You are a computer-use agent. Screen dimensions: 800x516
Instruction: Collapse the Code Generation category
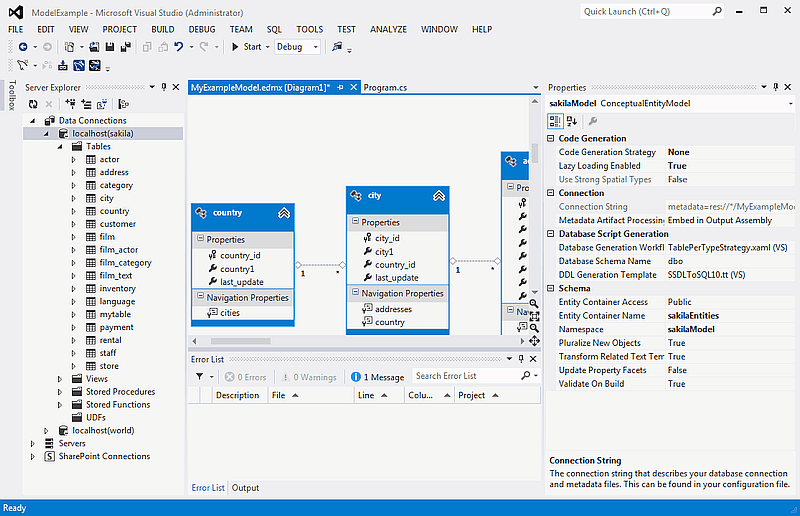click(x=551, y=138)
